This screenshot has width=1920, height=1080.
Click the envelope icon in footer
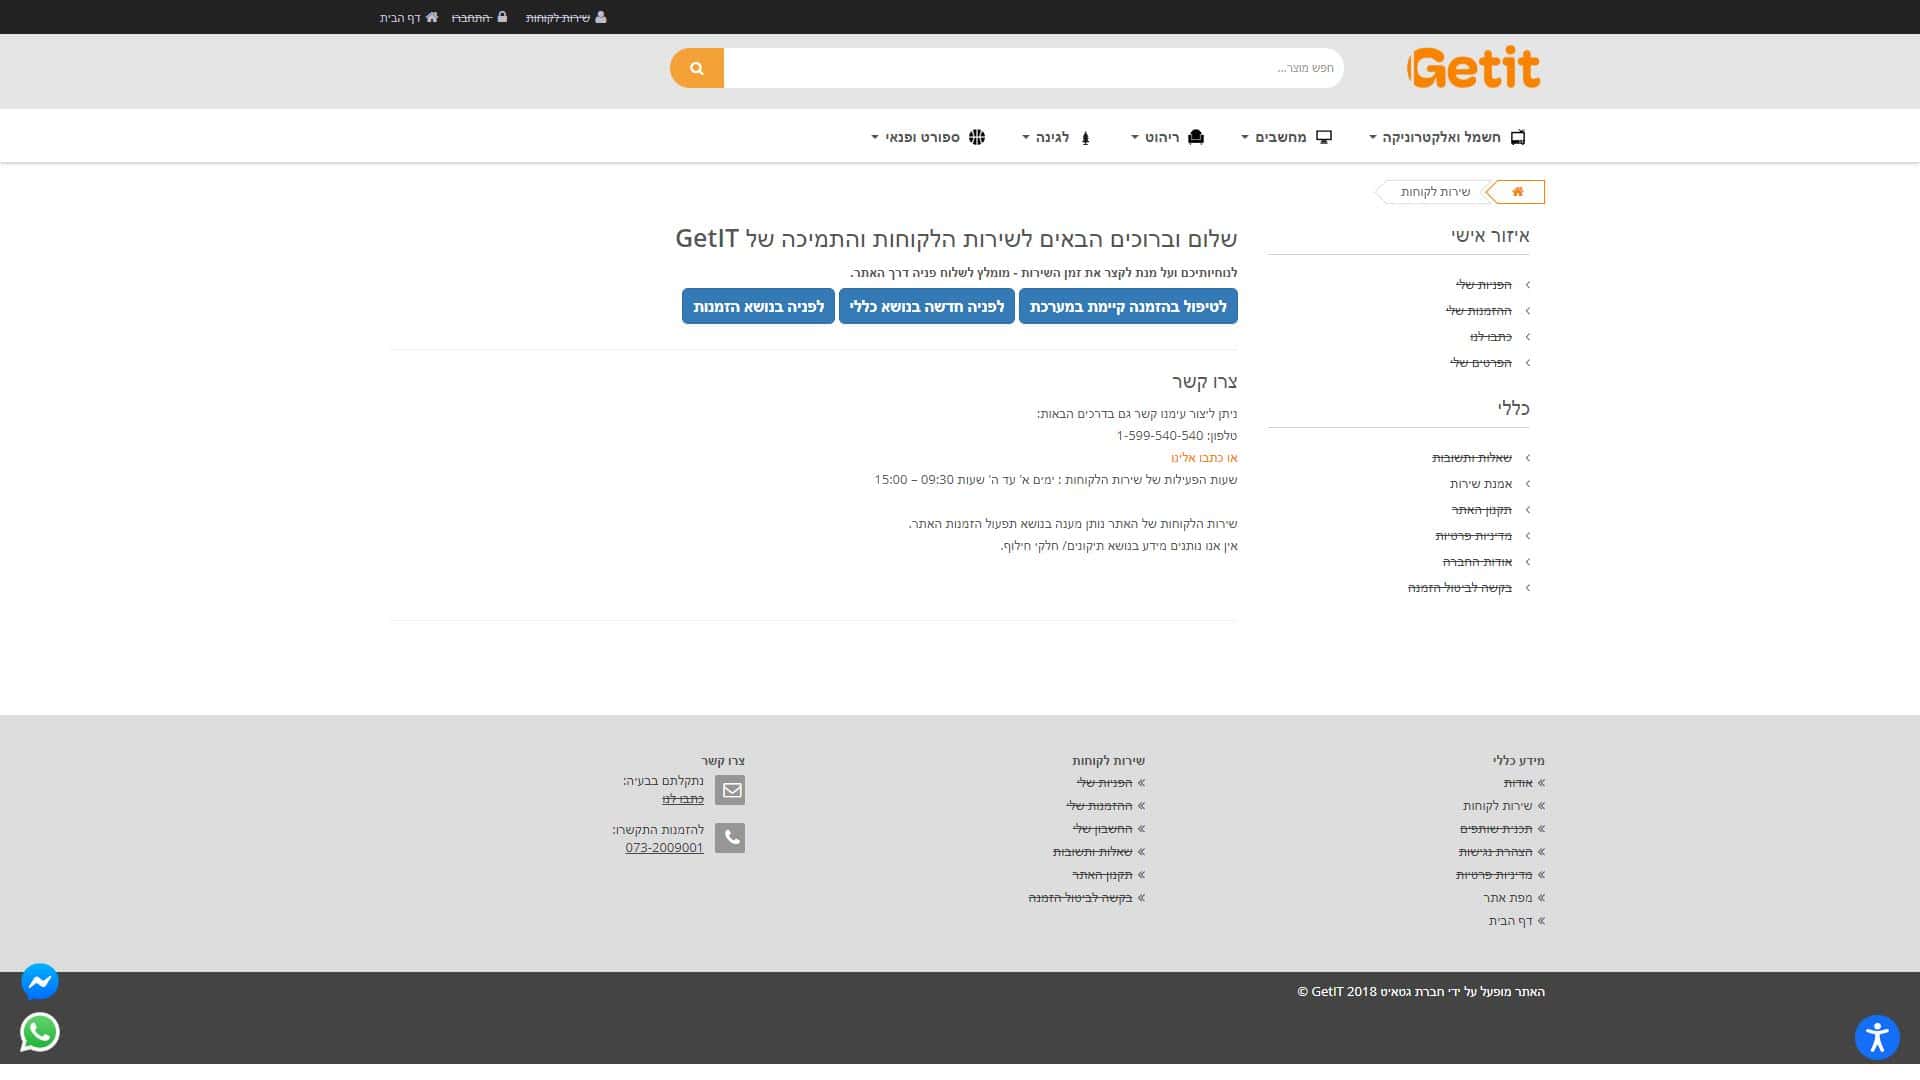point(730,790)
